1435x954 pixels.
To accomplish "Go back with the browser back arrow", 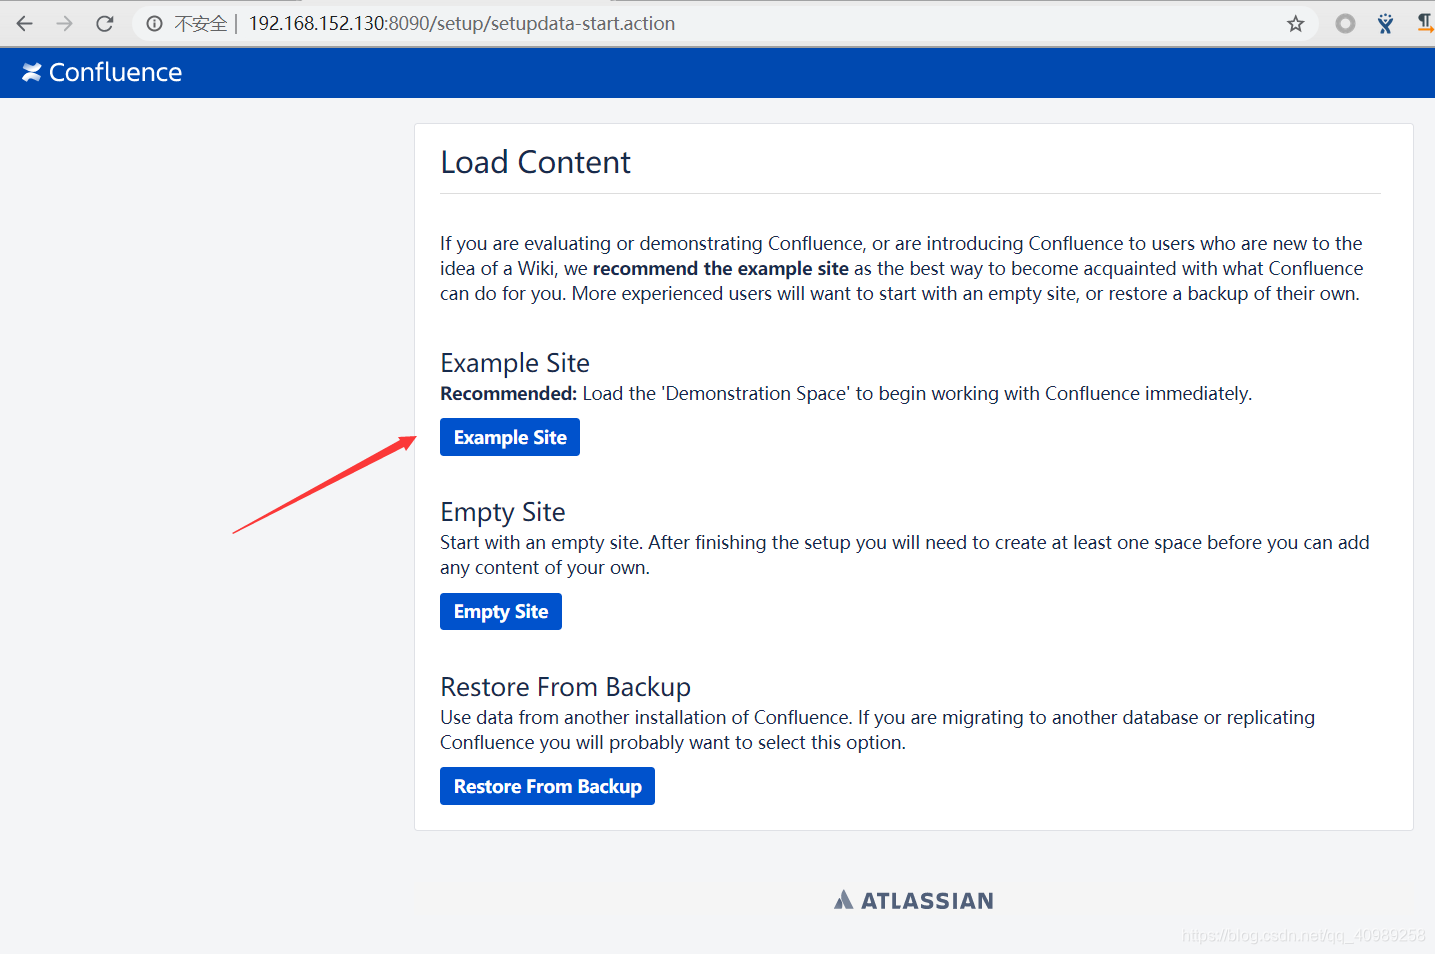I will coord(25,23).
